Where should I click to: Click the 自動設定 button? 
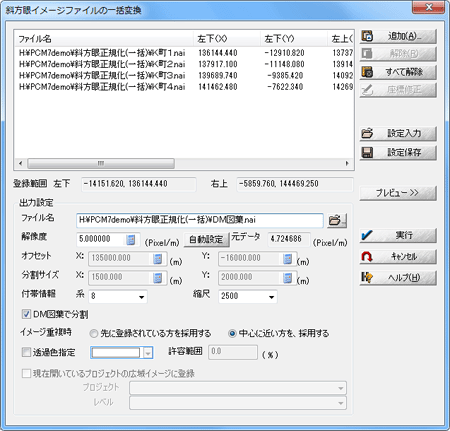206,239
